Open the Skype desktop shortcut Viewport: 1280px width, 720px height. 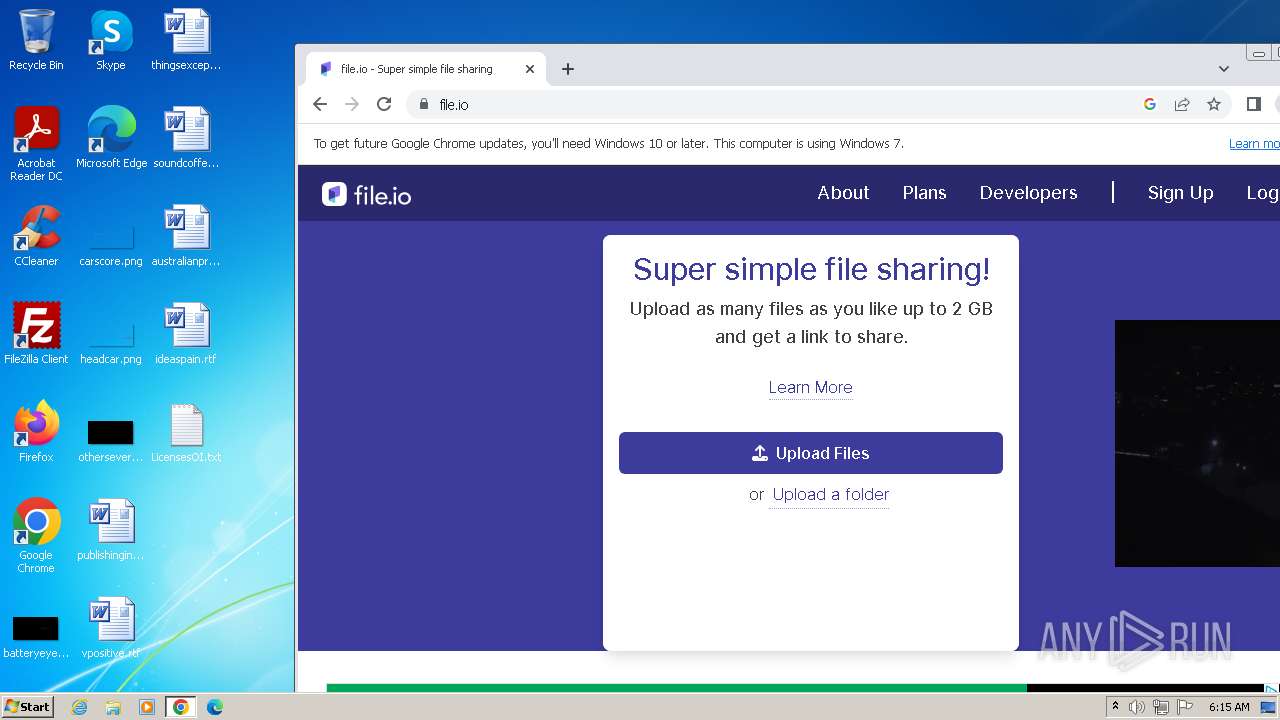tap(111, 40)
